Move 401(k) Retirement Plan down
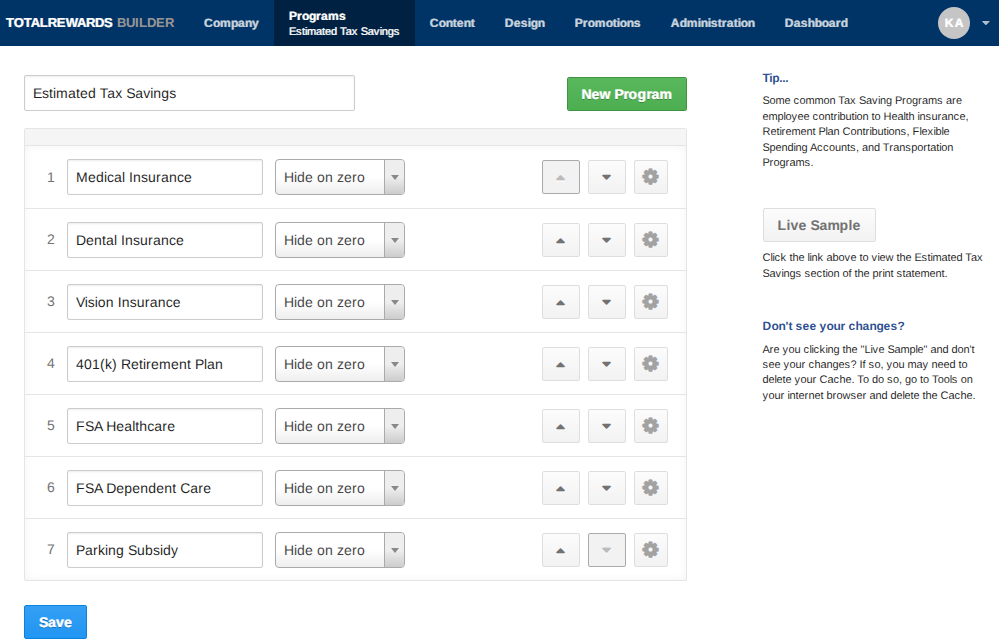This screenshot has width=999, height=642. coord(606,364)
